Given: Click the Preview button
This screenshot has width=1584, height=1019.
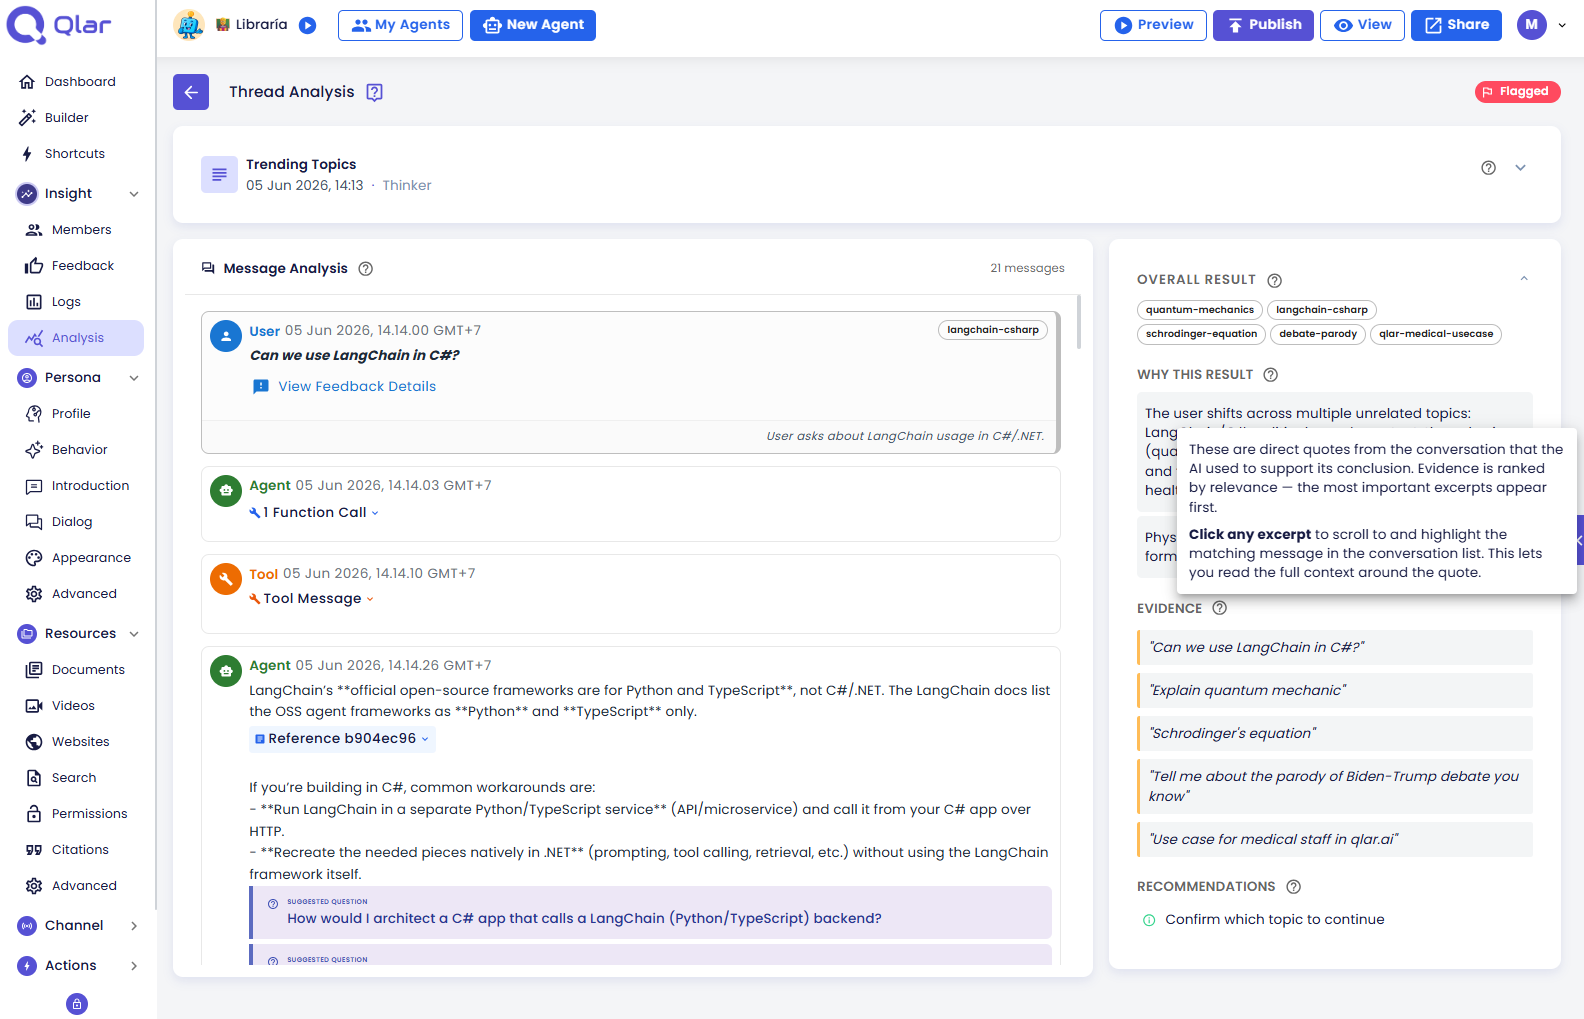Looking at the screenshot, I should click(1153, 25).
